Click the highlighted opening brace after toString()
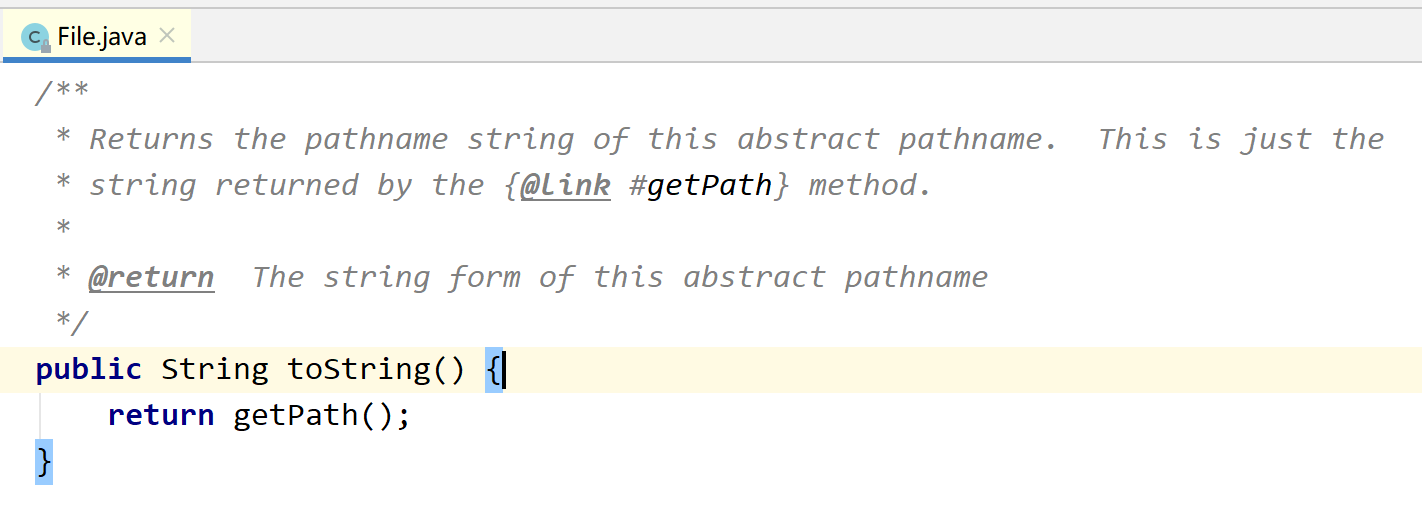Image resolution: width=1422 pixels, height=513 pixels. (493, 370)
